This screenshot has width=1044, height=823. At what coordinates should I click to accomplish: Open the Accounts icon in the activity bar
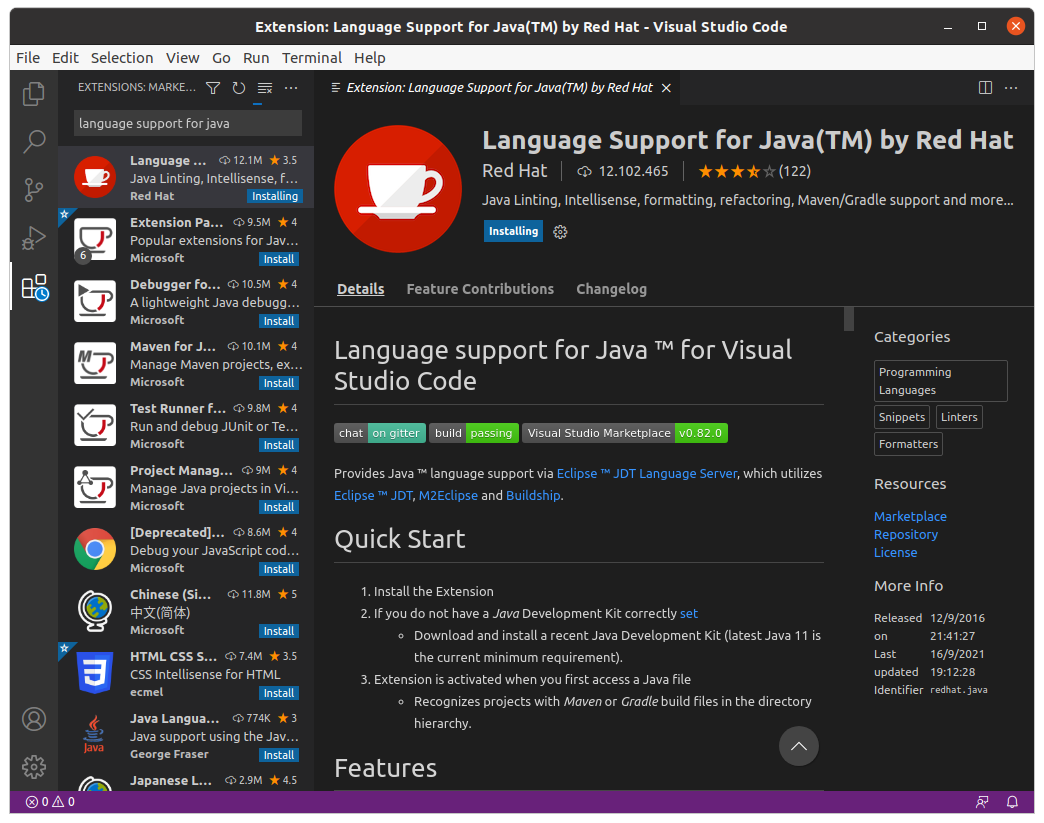click(33, 719)
